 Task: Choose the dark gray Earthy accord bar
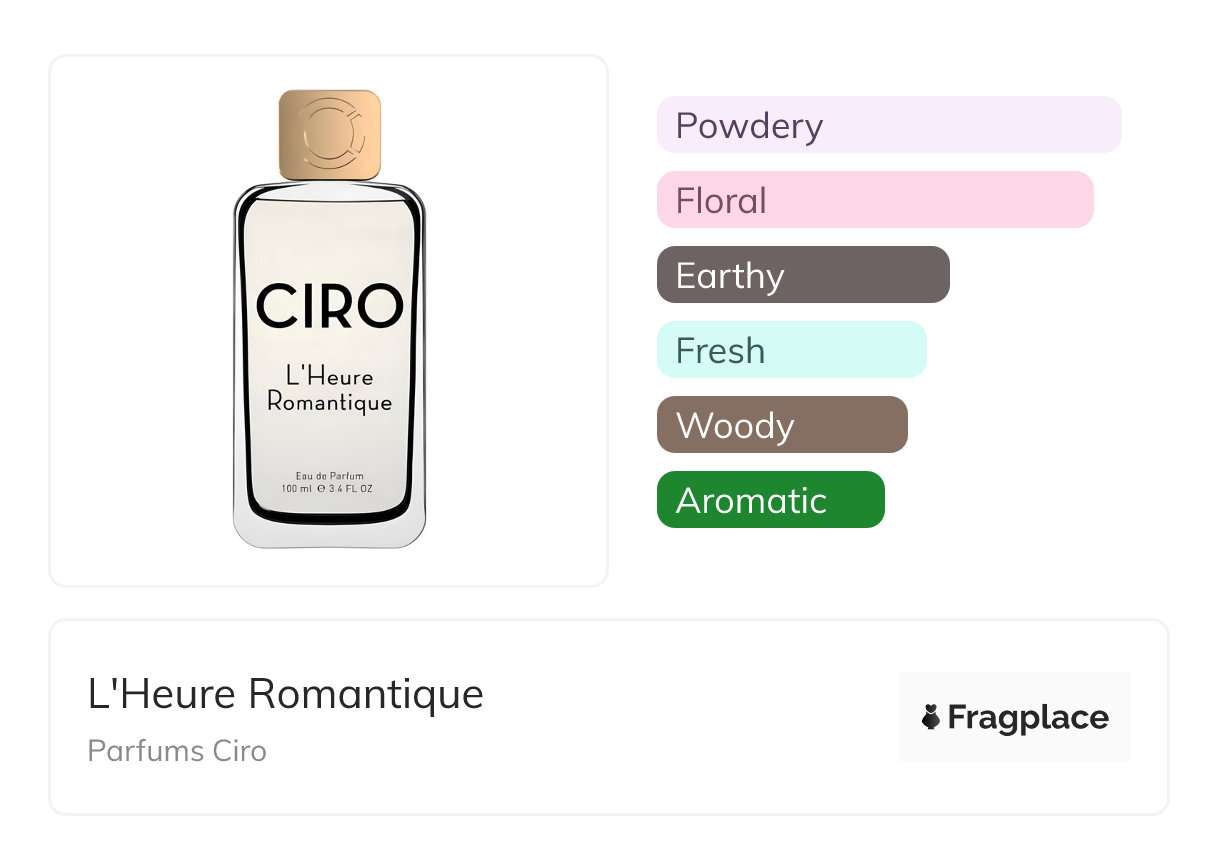pos(802,275)
